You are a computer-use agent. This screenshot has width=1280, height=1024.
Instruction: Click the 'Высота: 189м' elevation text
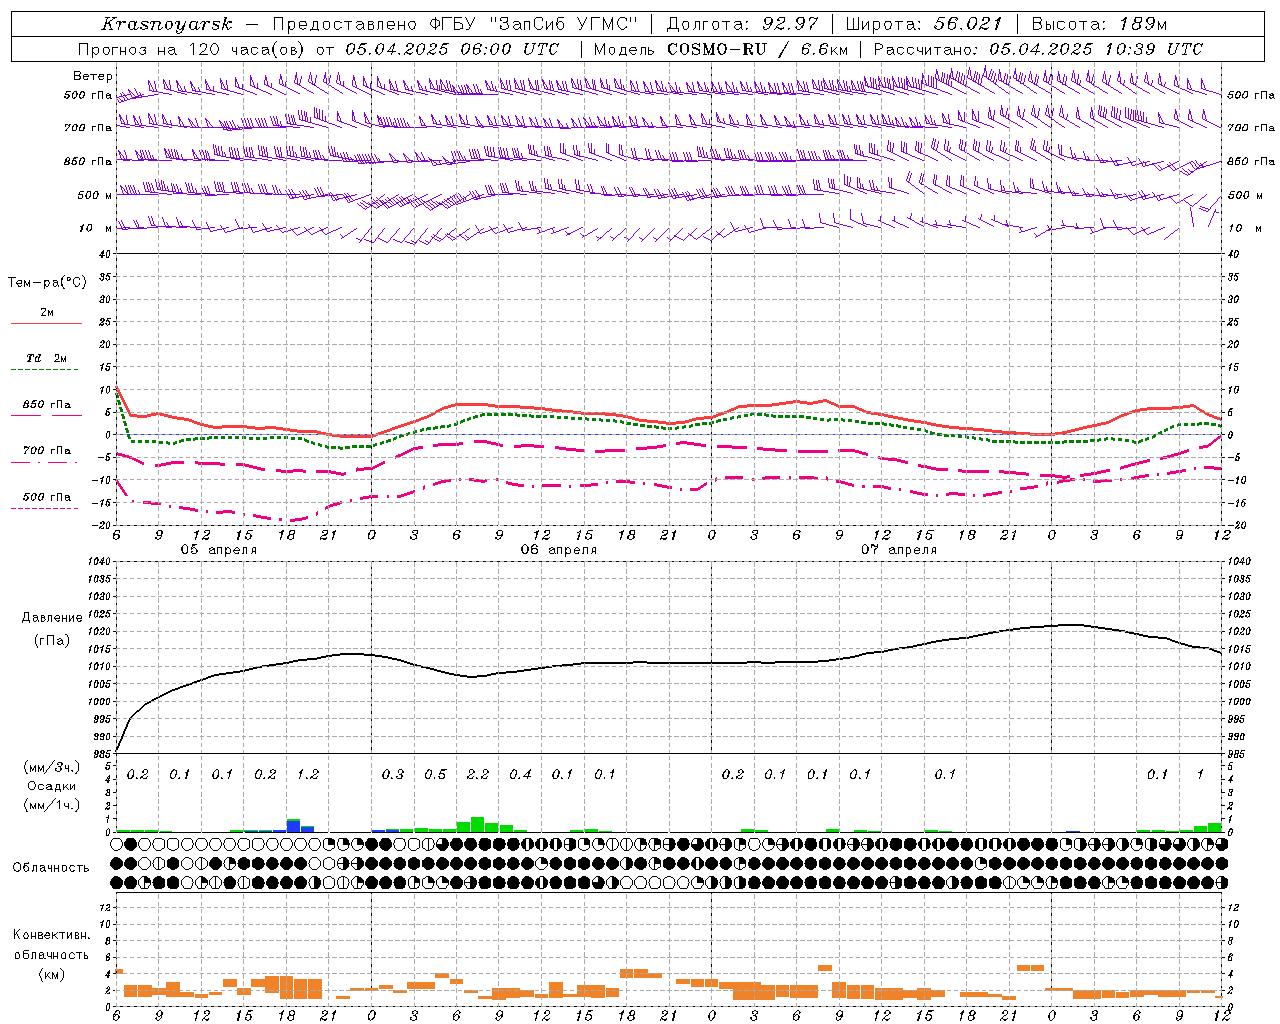pyautogui.click(x=1099, y=24)
